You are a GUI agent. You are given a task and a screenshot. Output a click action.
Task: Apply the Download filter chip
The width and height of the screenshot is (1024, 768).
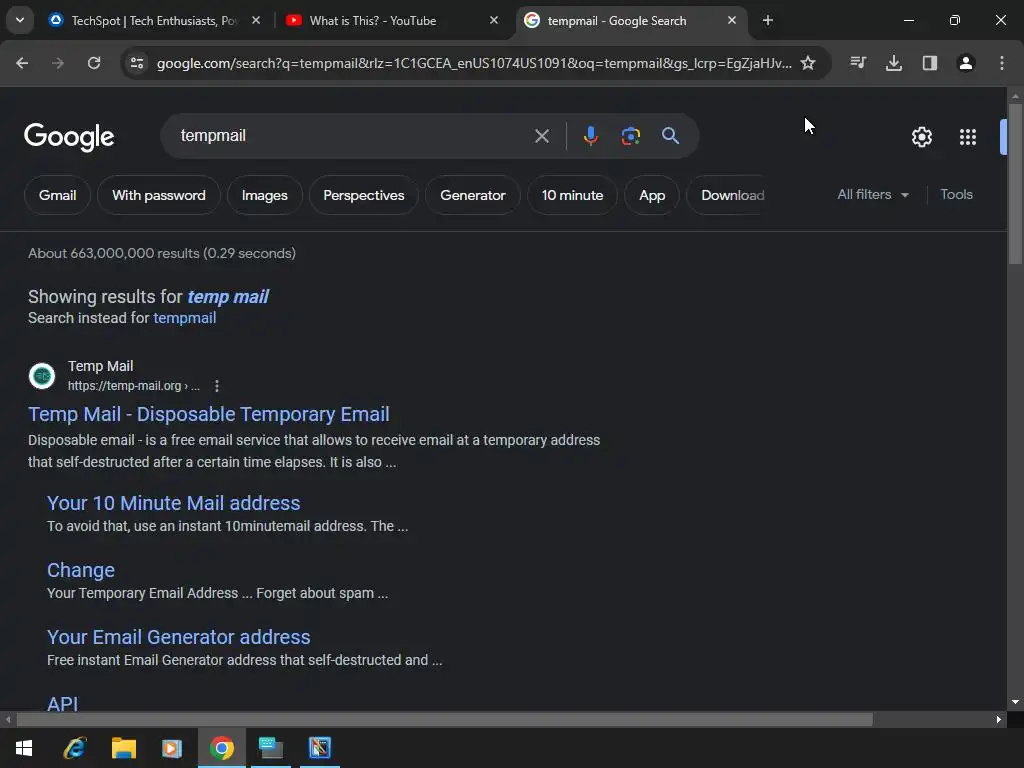point(728,195)
